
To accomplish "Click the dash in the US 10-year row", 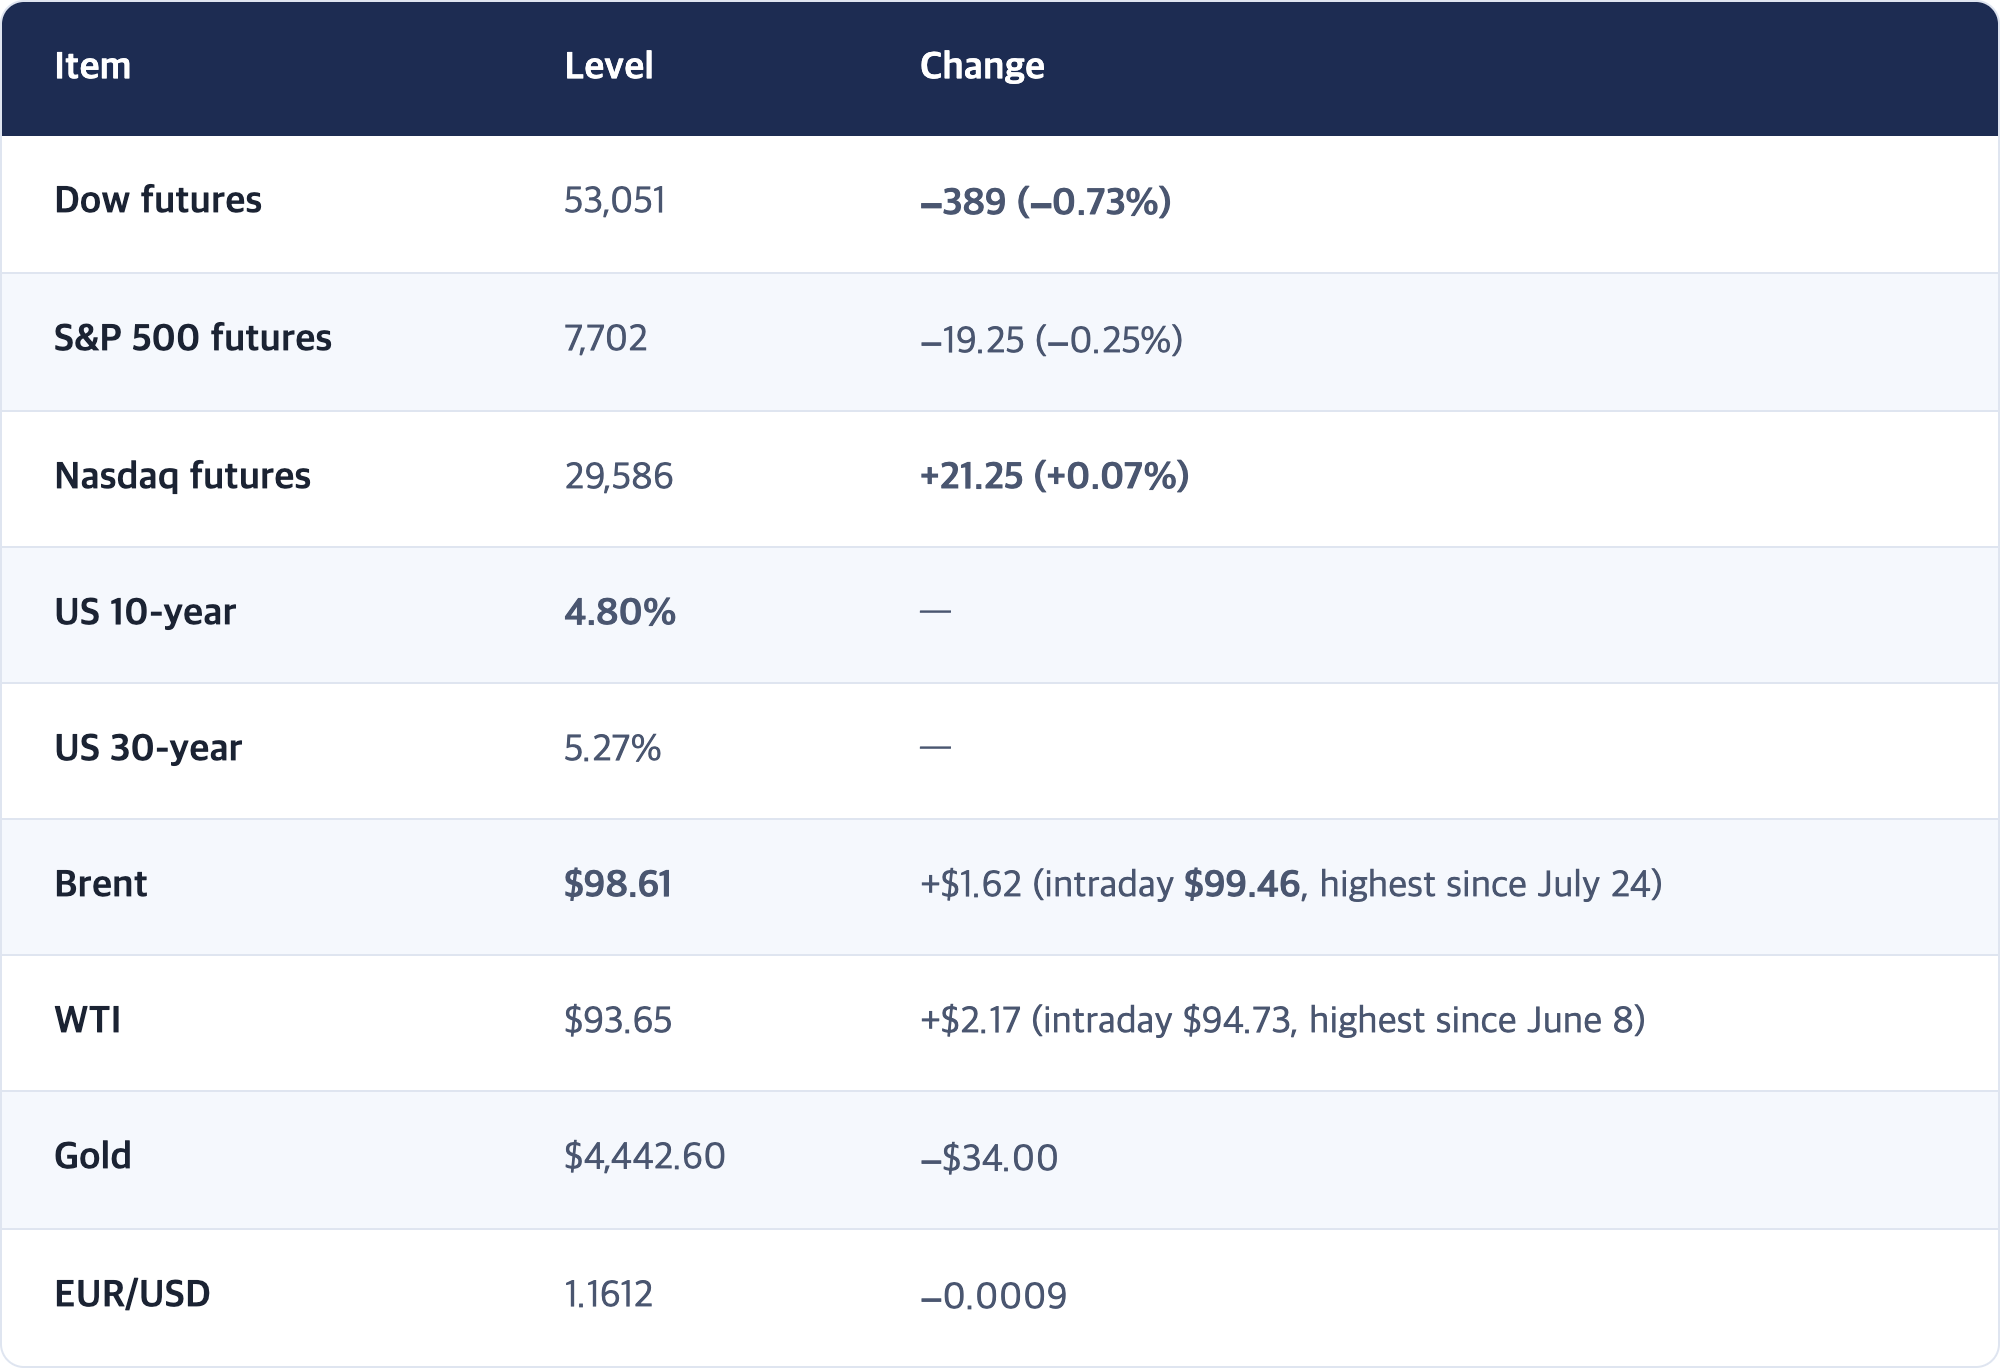I will pyautogui.click(x=935, y=610).
